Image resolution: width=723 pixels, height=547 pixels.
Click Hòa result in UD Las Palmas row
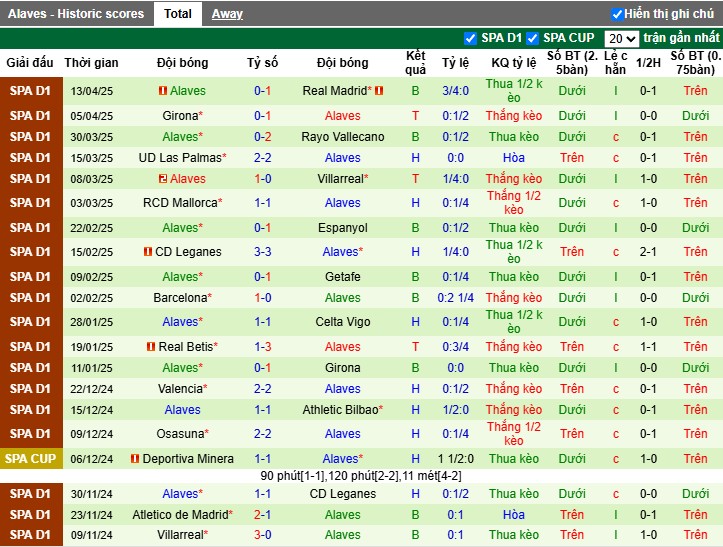514,158
